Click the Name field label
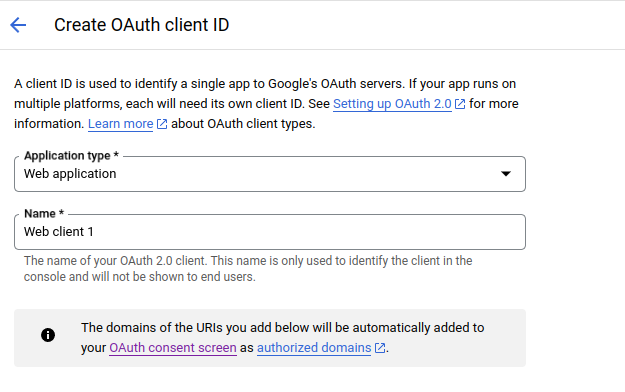This screenshot has height=392, width=625. pyautogui.click(x=44, y=213)
